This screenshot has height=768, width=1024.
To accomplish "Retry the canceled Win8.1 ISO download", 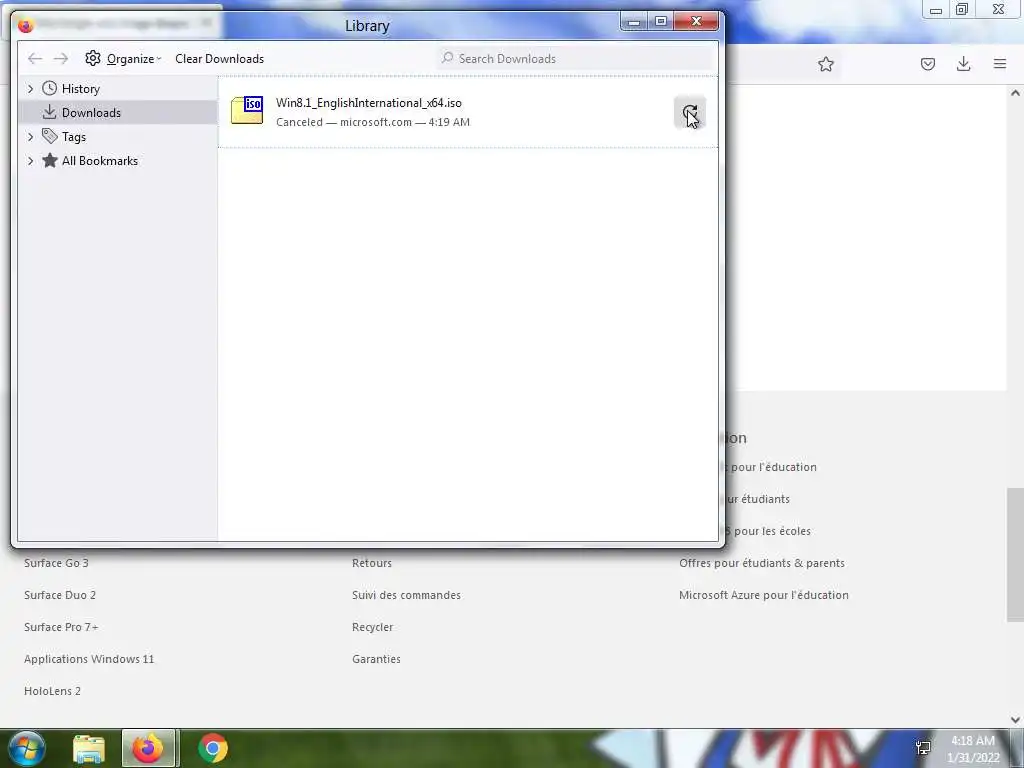I will tap(690, 113).
